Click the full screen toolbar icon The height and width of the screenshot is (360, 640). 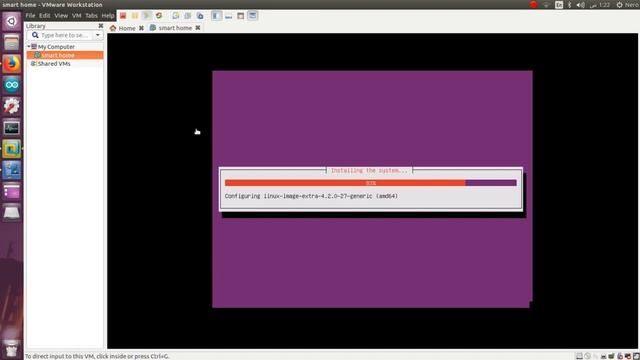(241, 16)
